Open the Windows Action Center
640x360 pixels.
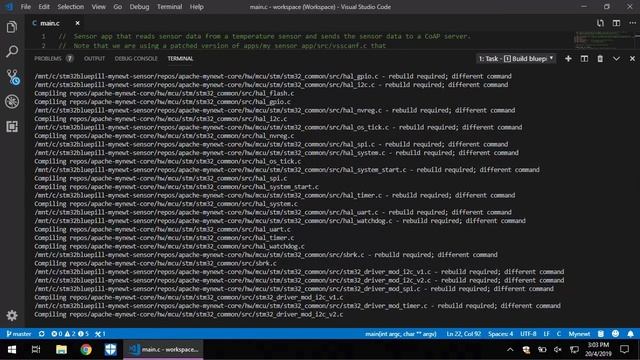[624, 349]
